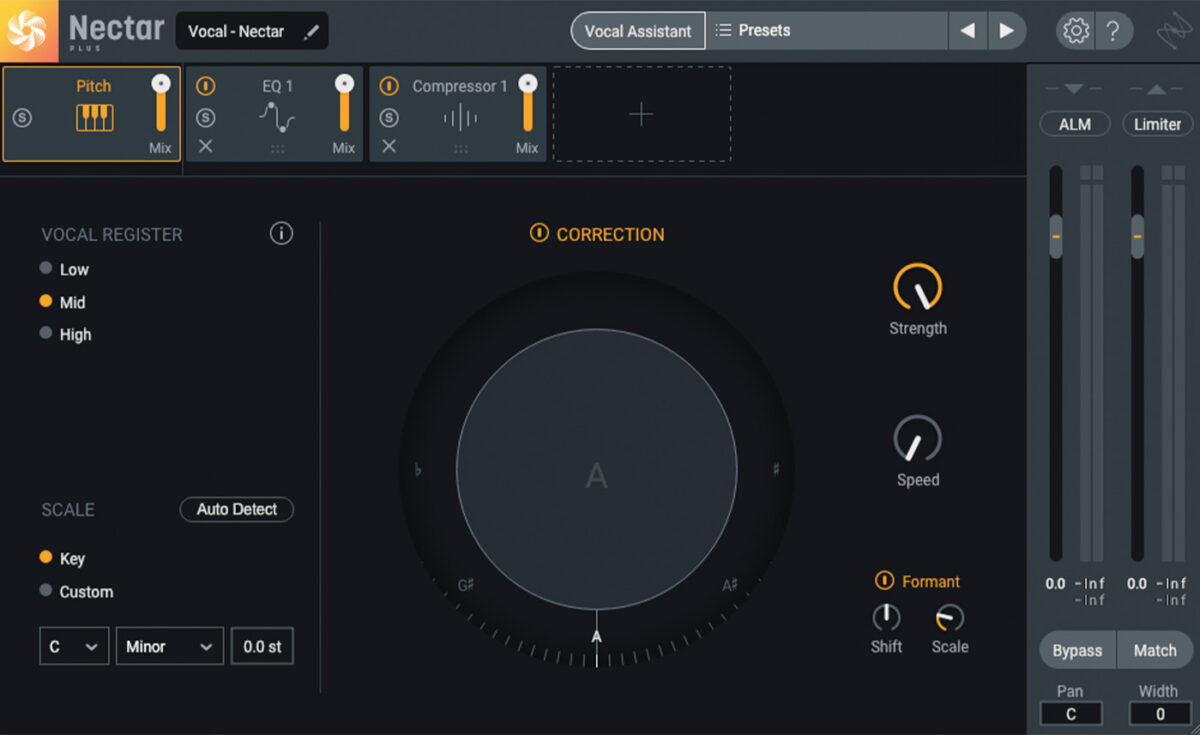Toggle the Formant power button
Screen dimensions: 1200x735
(884, 581)
